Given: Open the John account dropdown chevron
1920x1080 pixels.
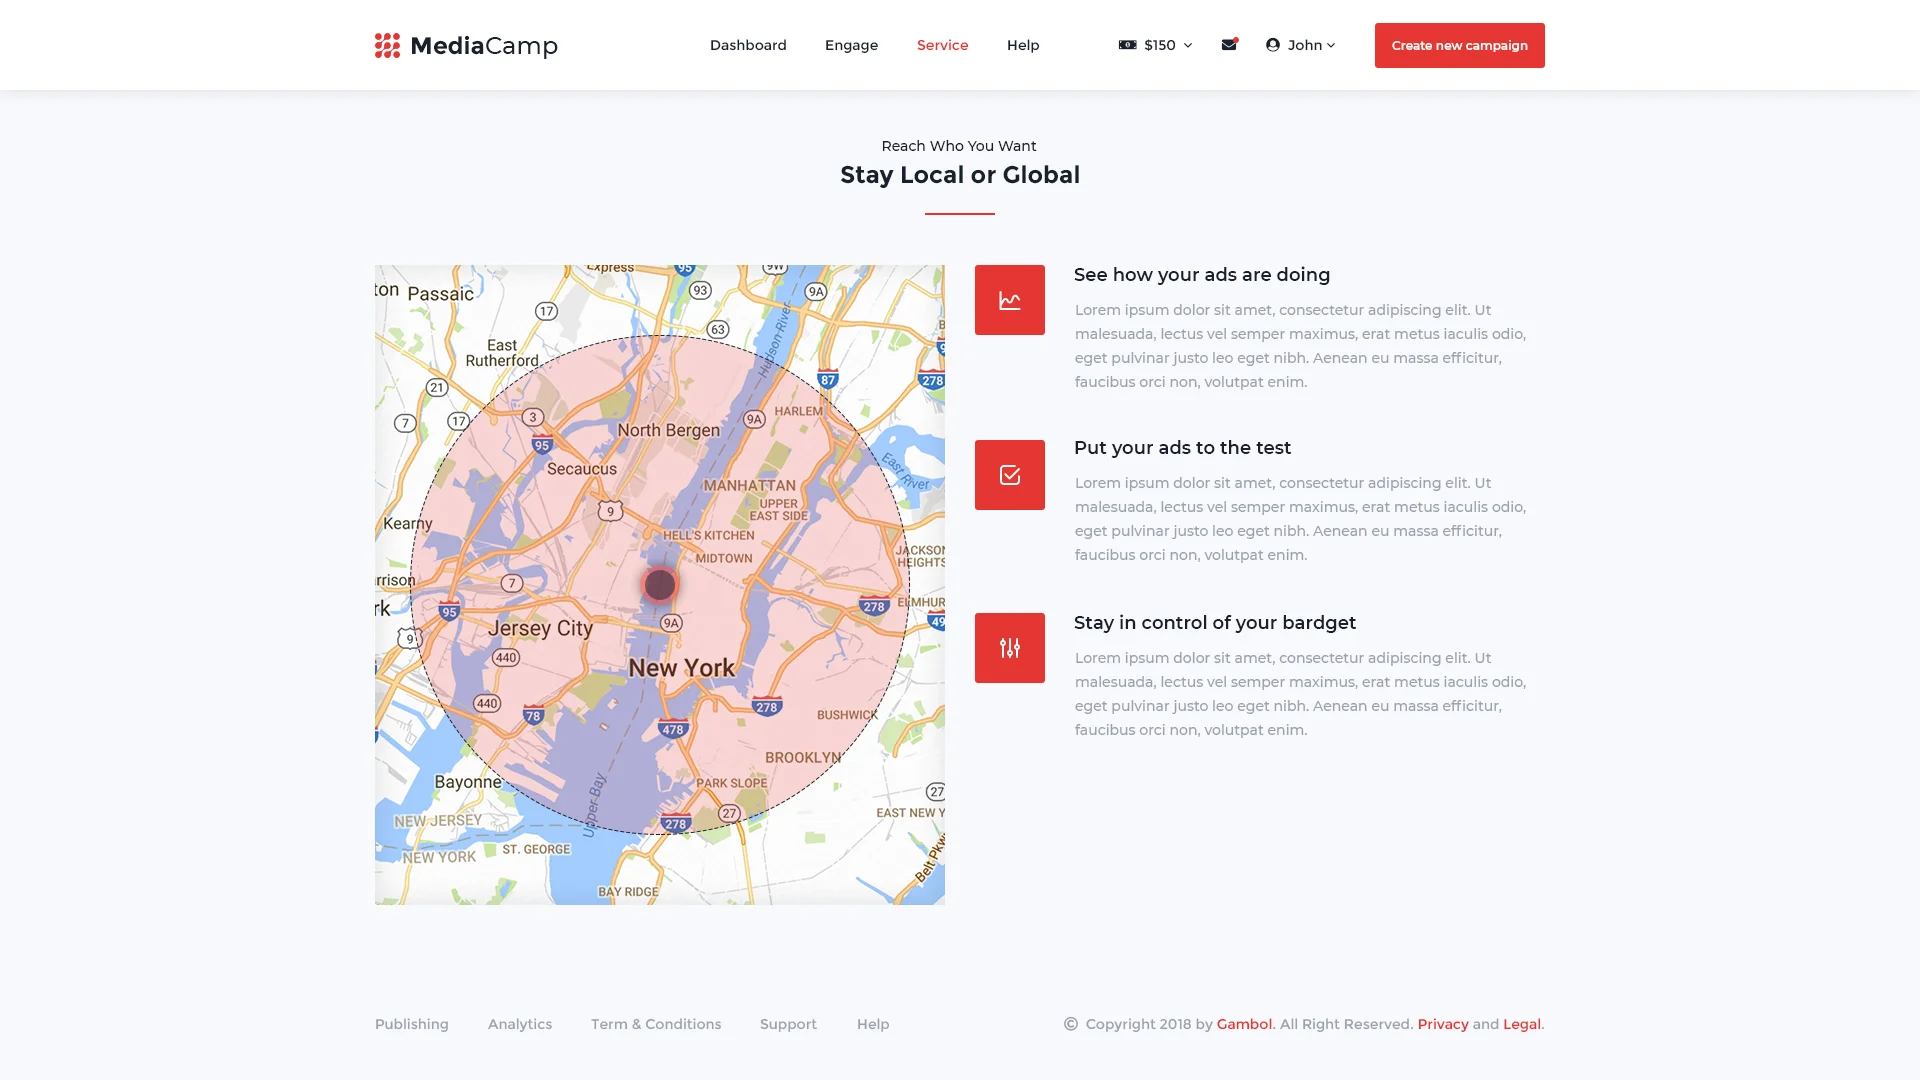Looking at the screenshot, I should pos(1331,45).
